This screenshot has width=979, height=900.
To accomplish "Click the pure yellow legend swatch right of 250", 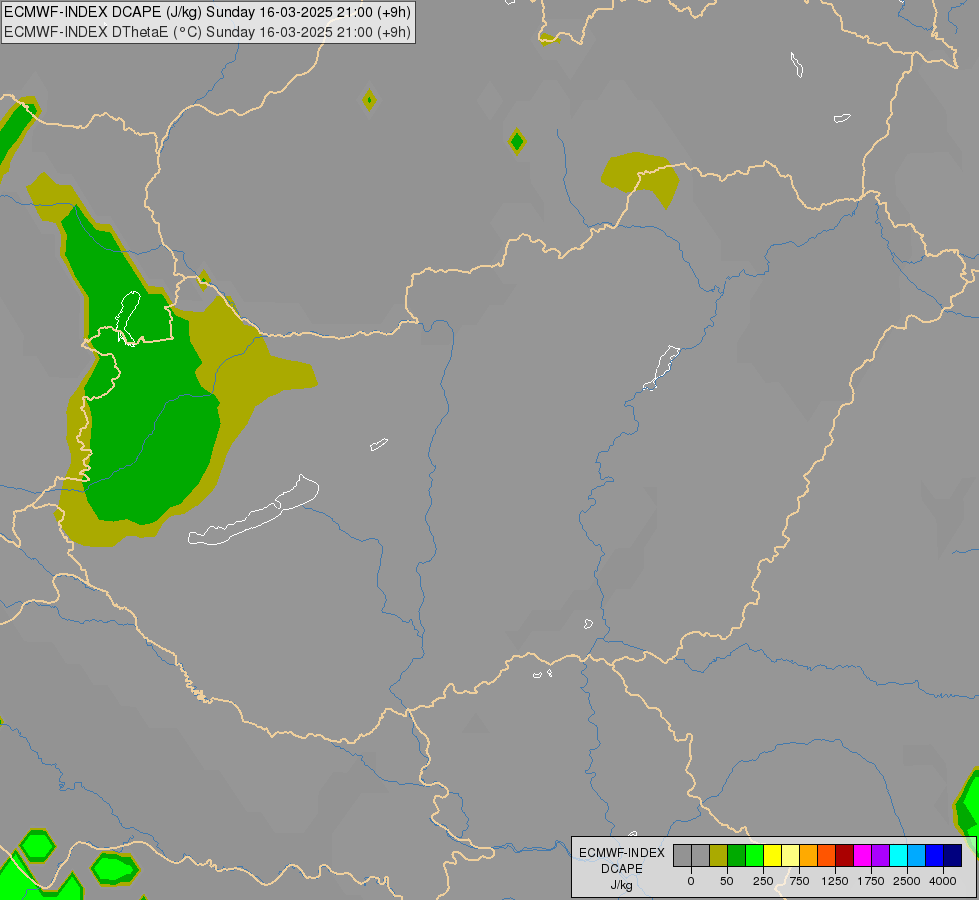I will [772, 856].
